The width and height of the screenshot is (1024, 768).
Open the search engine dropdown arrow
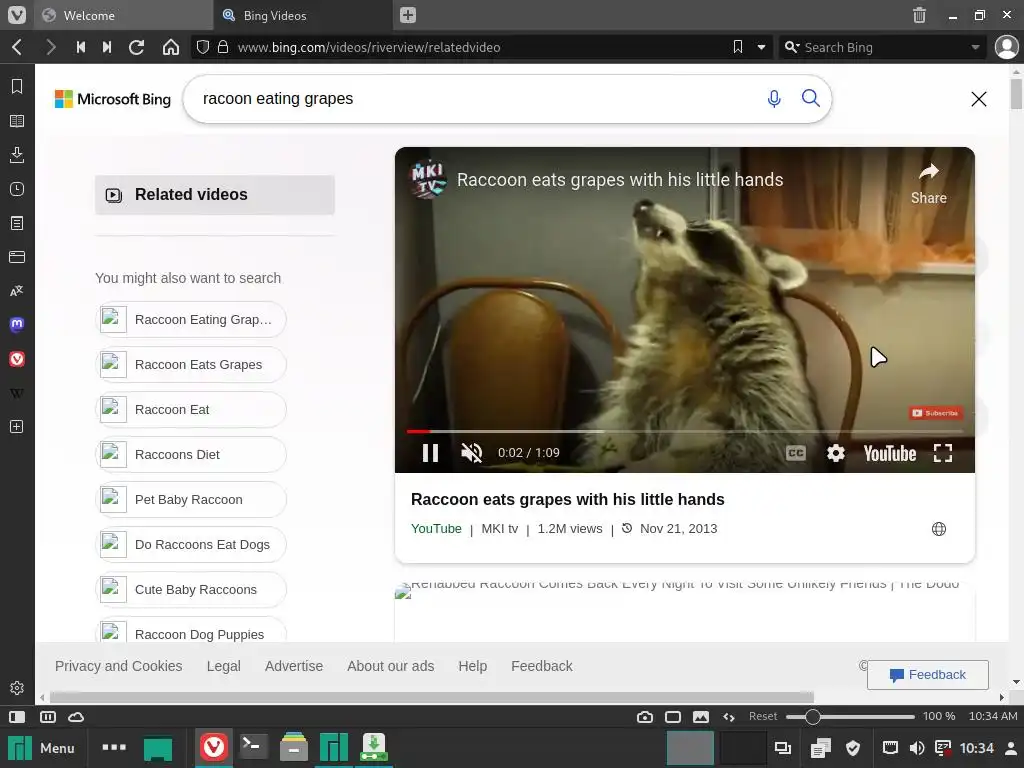975,47
